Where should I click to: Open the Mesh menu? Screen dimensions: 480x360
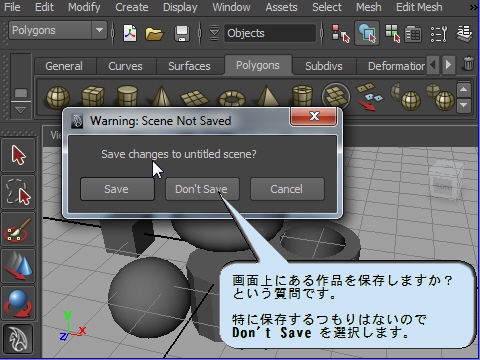pyautogui.click(x=368, y=7)
